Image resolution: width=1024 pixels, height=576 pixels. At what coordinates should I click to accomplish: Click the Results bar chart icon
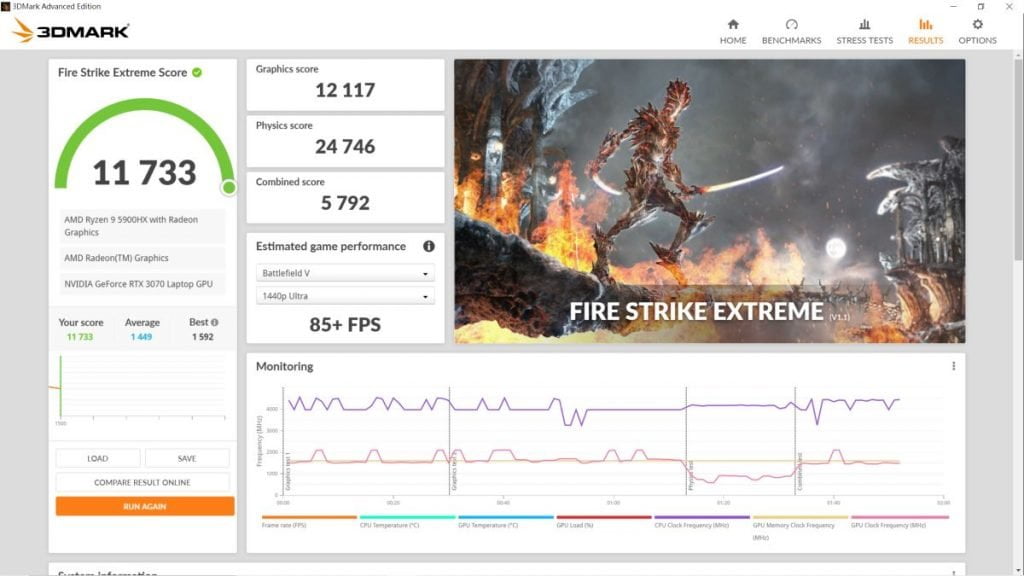pos(925,25)
